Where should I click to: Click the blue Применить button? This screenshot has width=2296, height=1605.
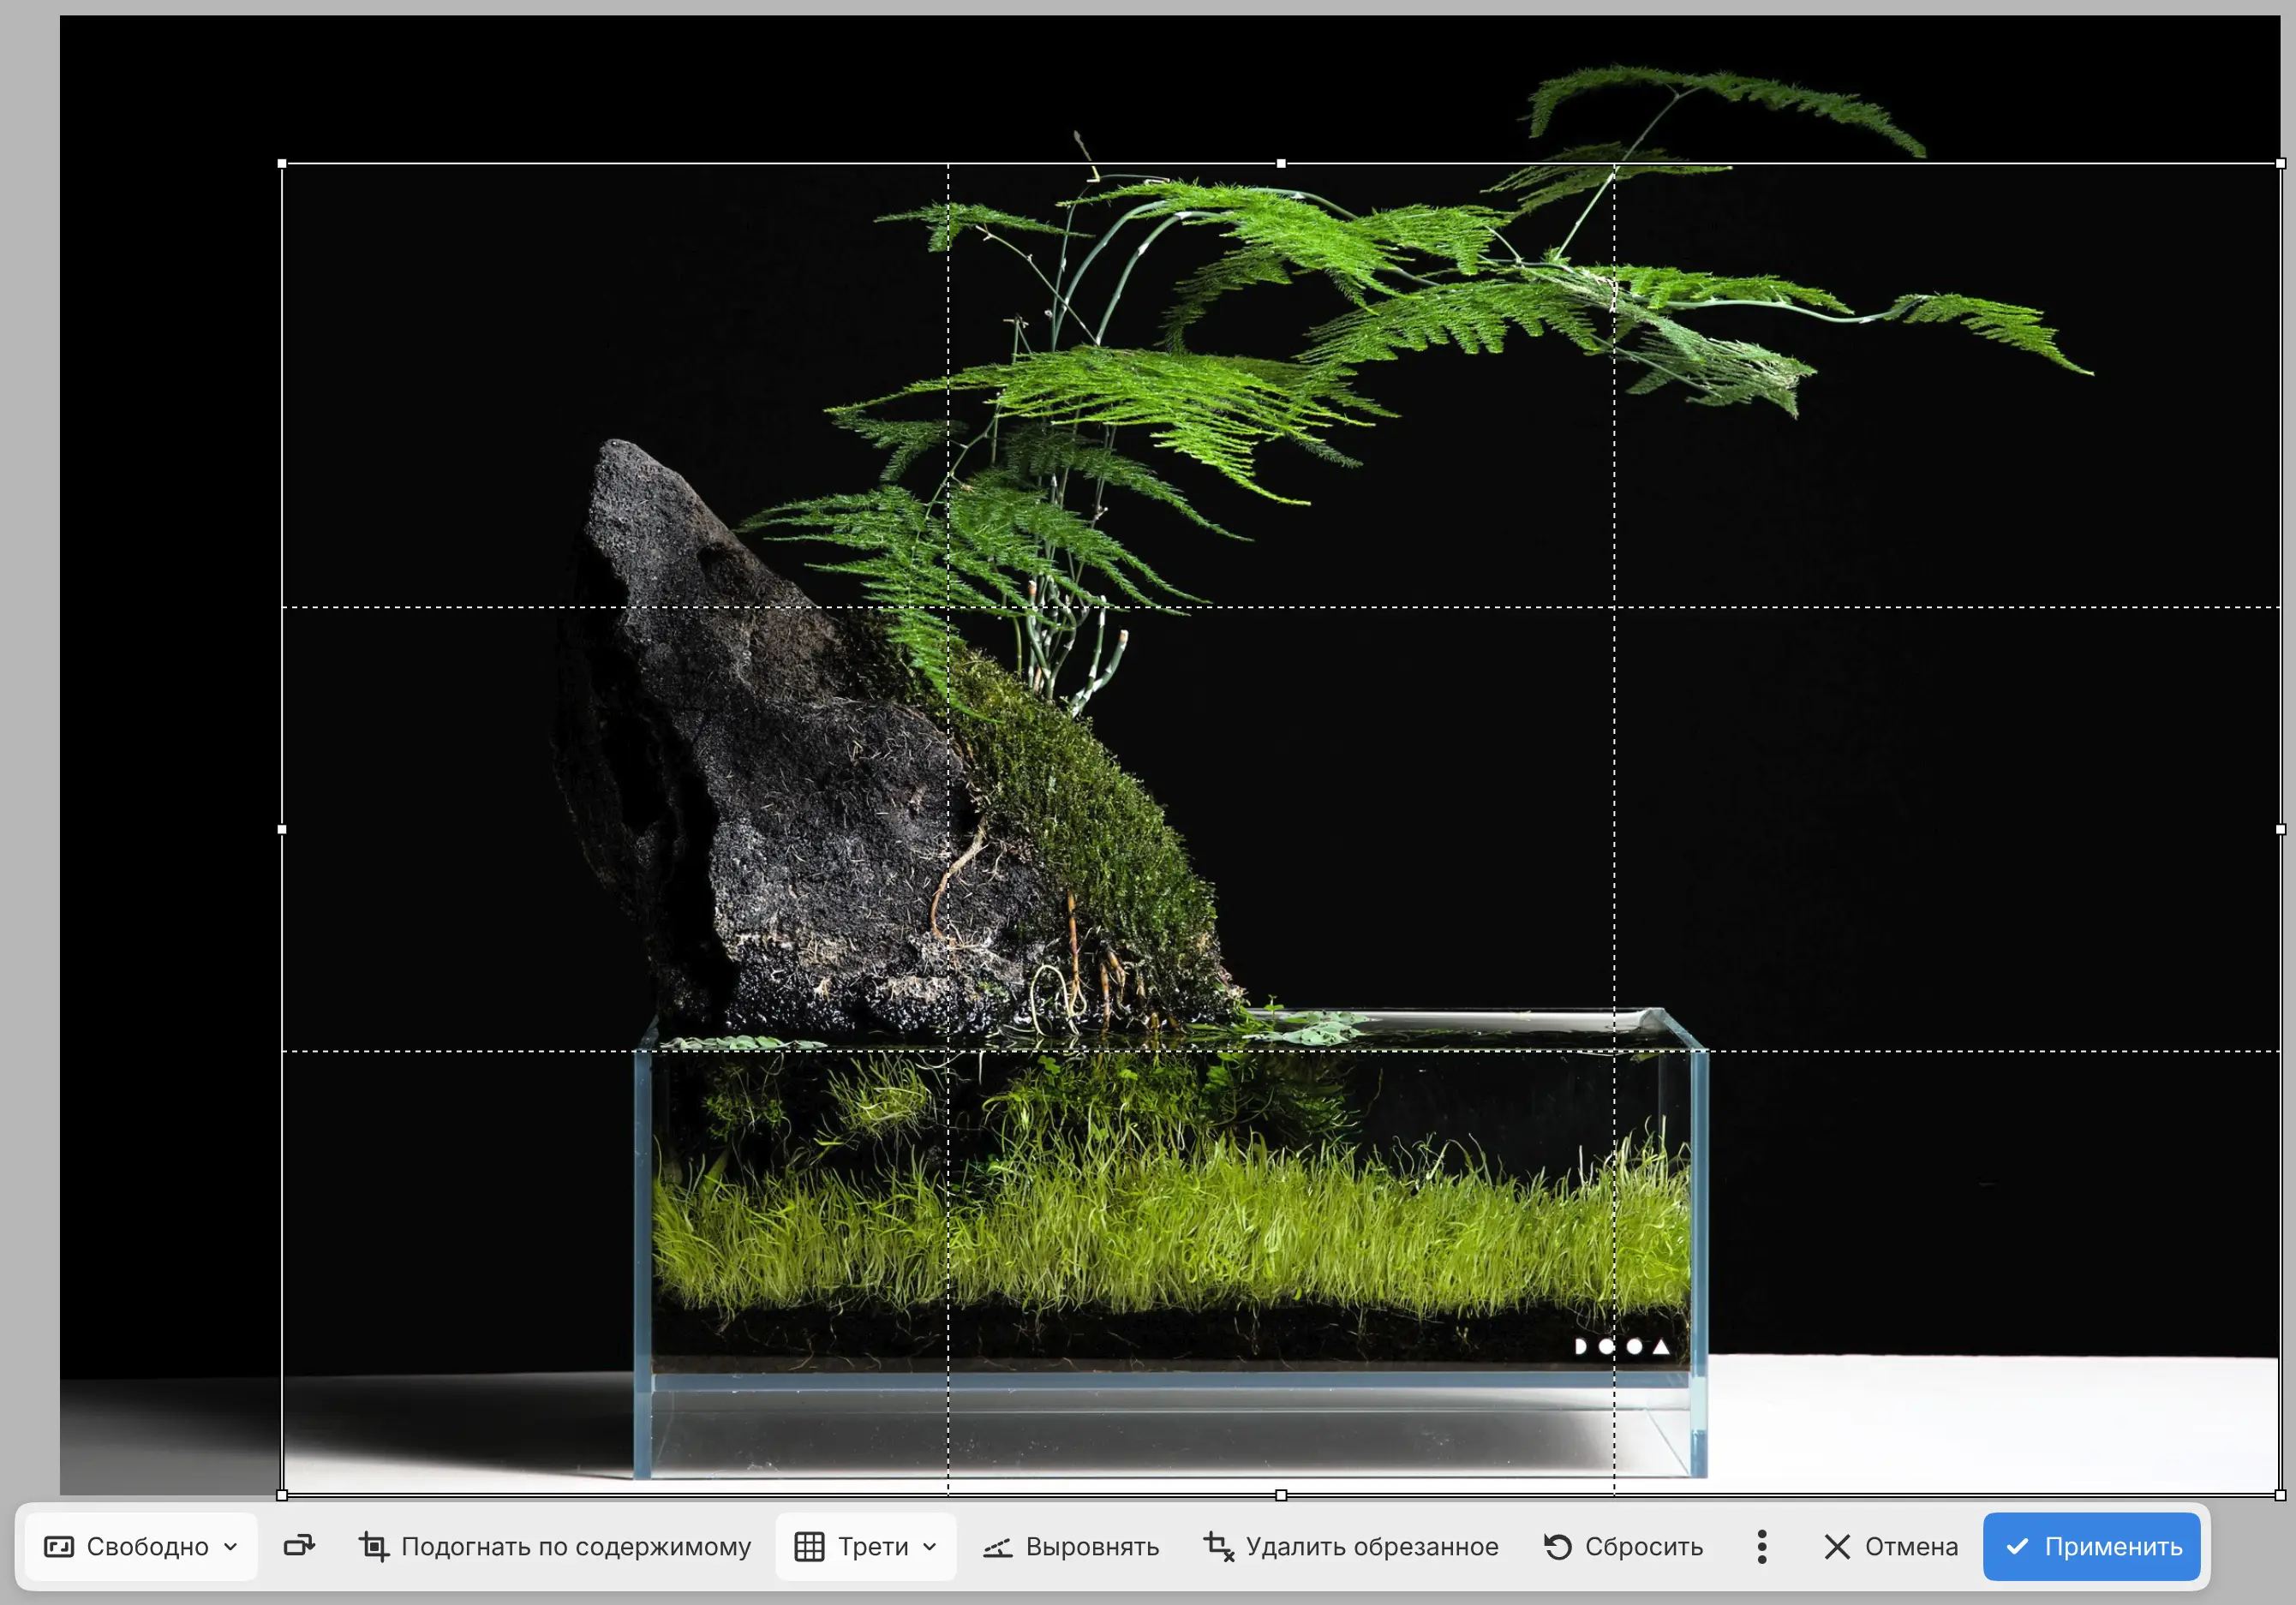2092,1547
